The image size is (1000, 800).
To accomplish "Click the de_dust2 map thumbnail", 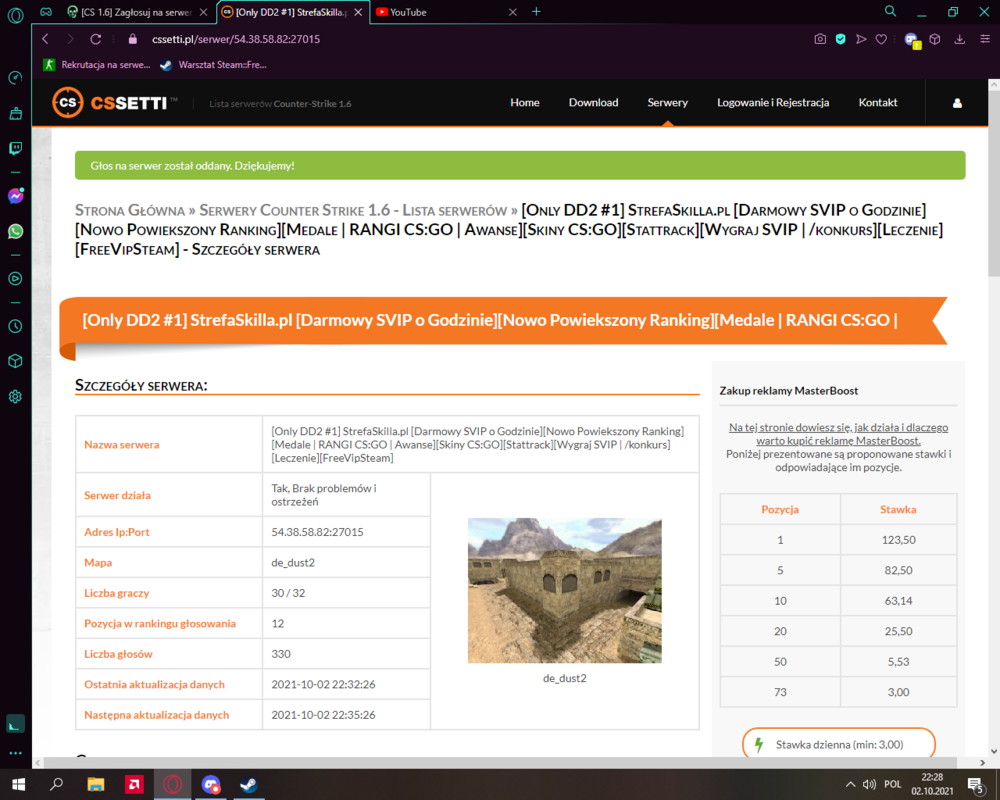I will coord(564,591).
